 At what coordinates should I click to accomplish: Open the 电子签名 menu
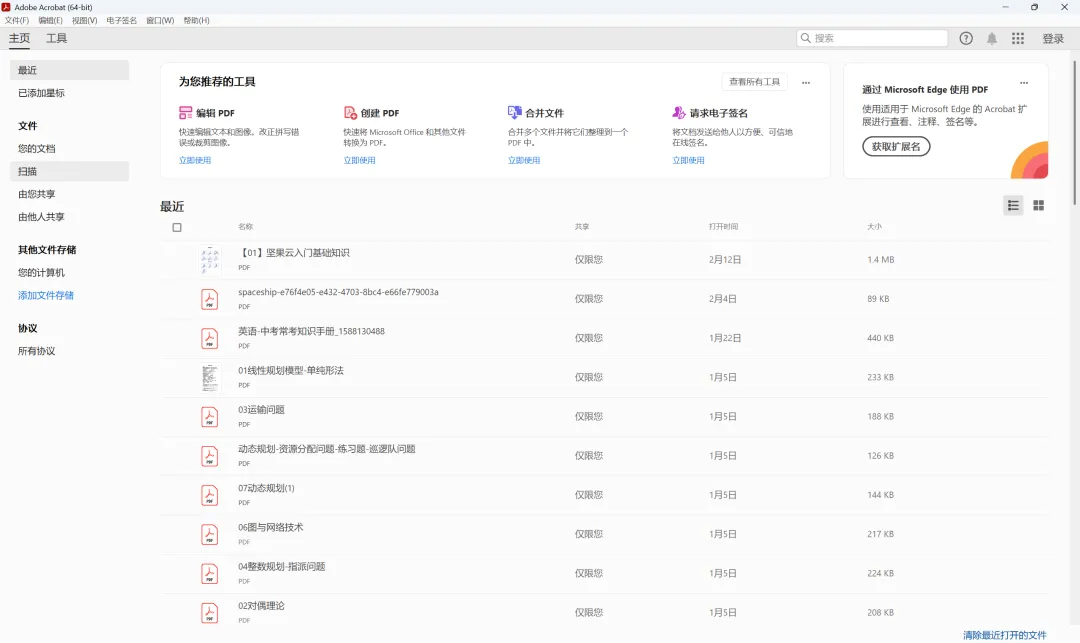tap(121, 21)
